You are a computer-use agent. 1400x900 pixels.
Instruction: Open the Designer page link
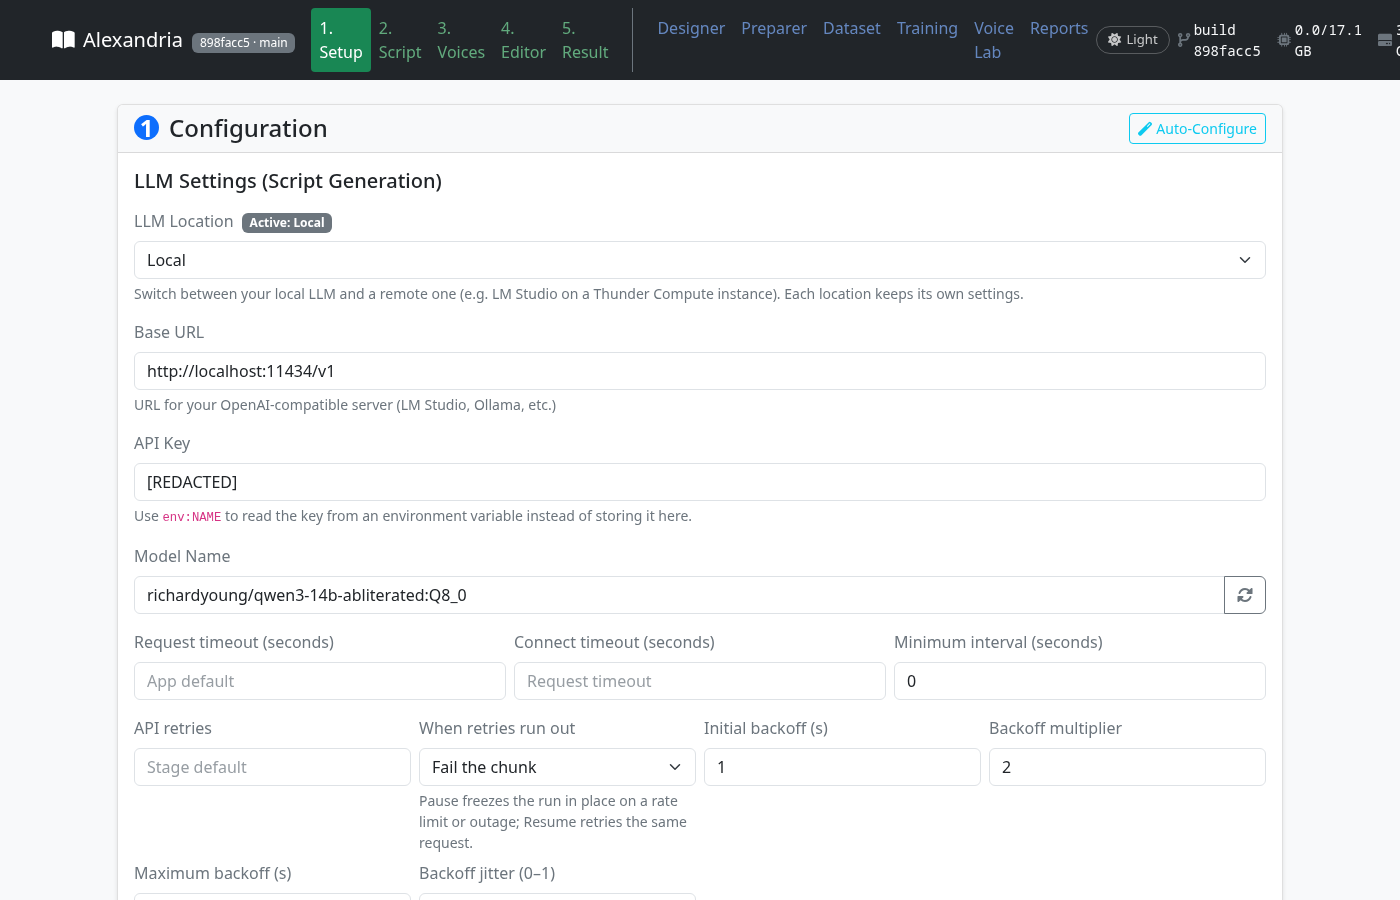pyautogui.click(x=691, y=28)
